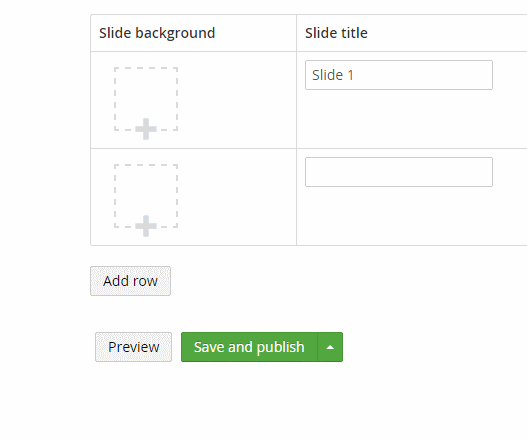Click the plus icon in first slide row
The width and height of the screenshot is (527, 441).
pyautogui.click(x=146, y=129)
